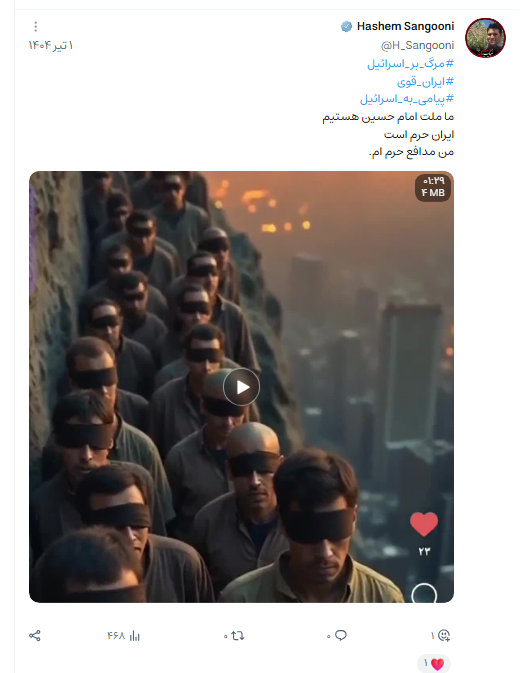Click the blue verified badge icon
The height and width of the screenshot is (673, 520).
346,27
